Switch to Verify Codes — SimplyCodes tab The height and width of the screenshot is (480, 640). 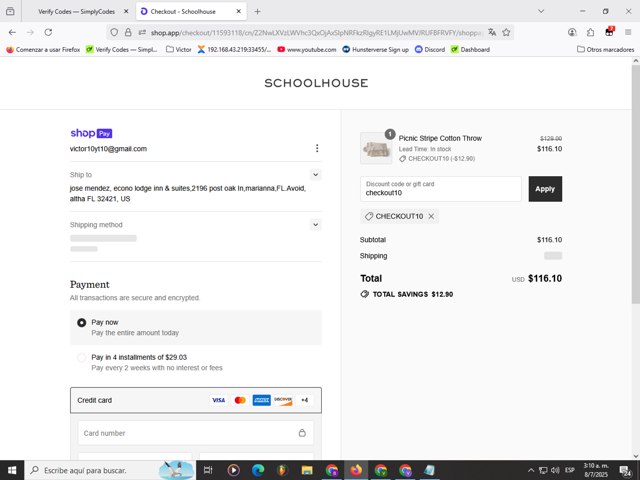77,11
